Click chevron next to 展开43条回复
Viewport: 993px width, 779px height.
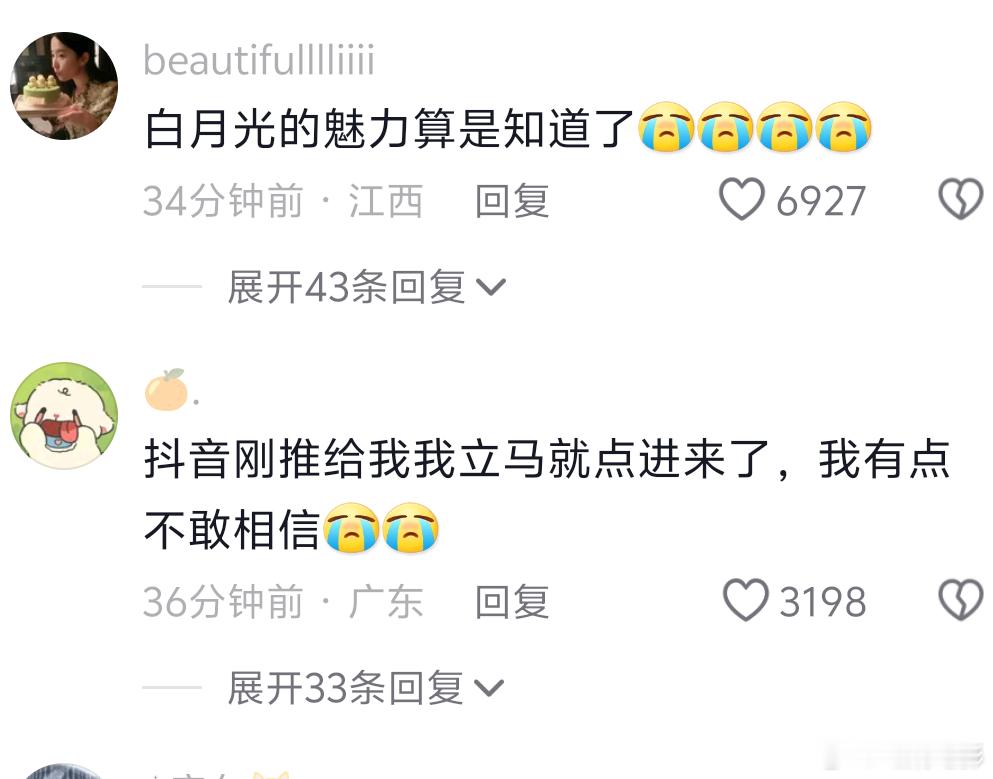(x=491, y=288)
